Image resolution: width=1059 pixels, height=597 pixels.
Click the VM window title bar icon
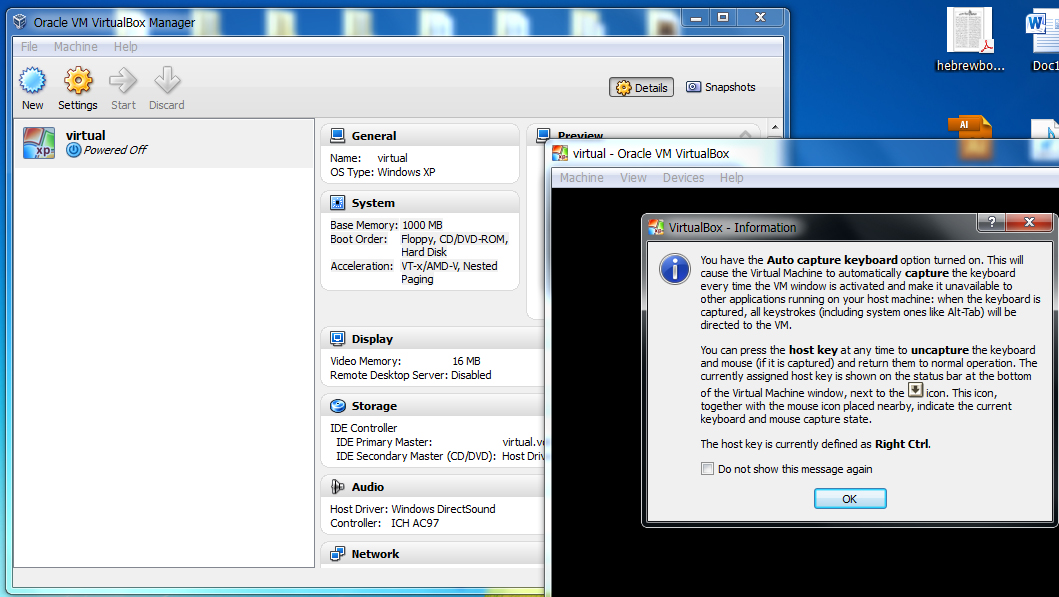pyautogui.click(x=560, y=153)
